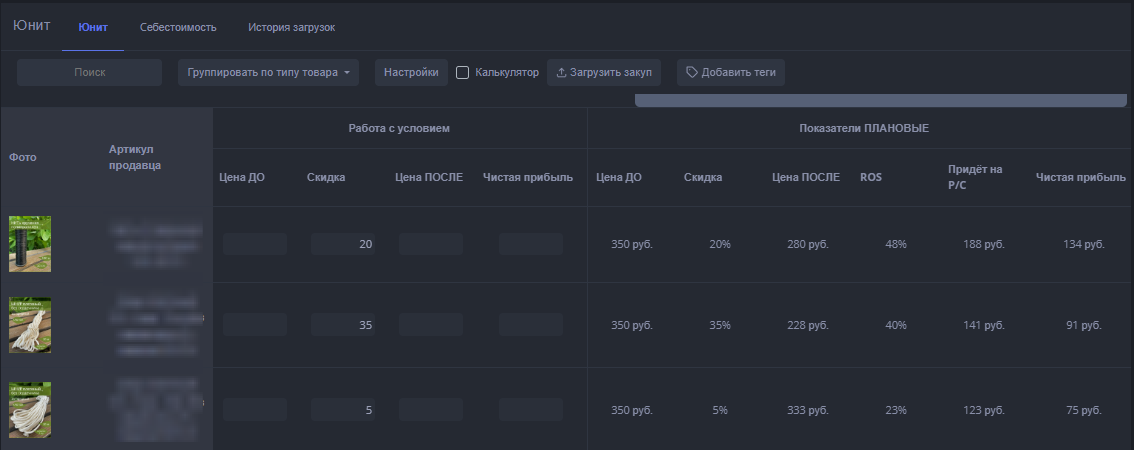Click the Скидка field with value 20

(x=343, y=245)
